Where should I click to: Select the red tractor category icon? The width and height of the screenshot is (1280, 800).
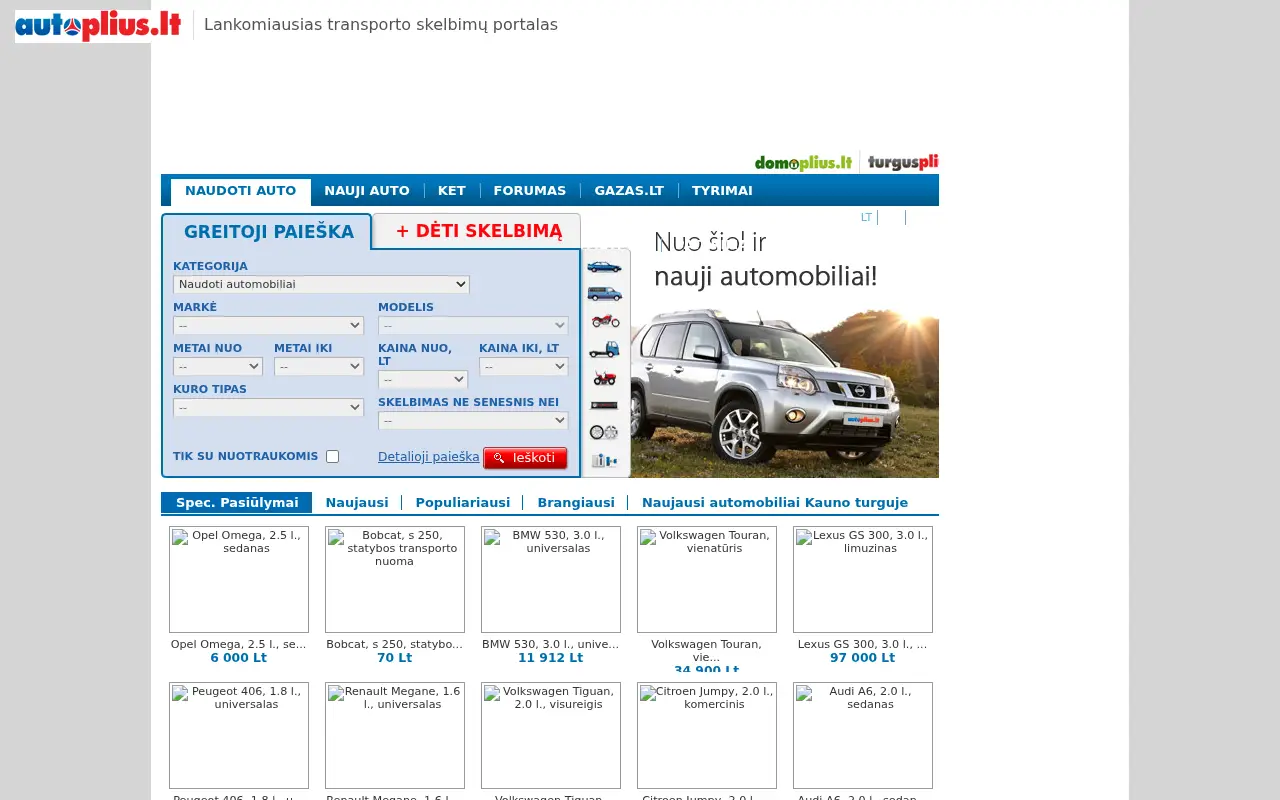click(604, 377)
